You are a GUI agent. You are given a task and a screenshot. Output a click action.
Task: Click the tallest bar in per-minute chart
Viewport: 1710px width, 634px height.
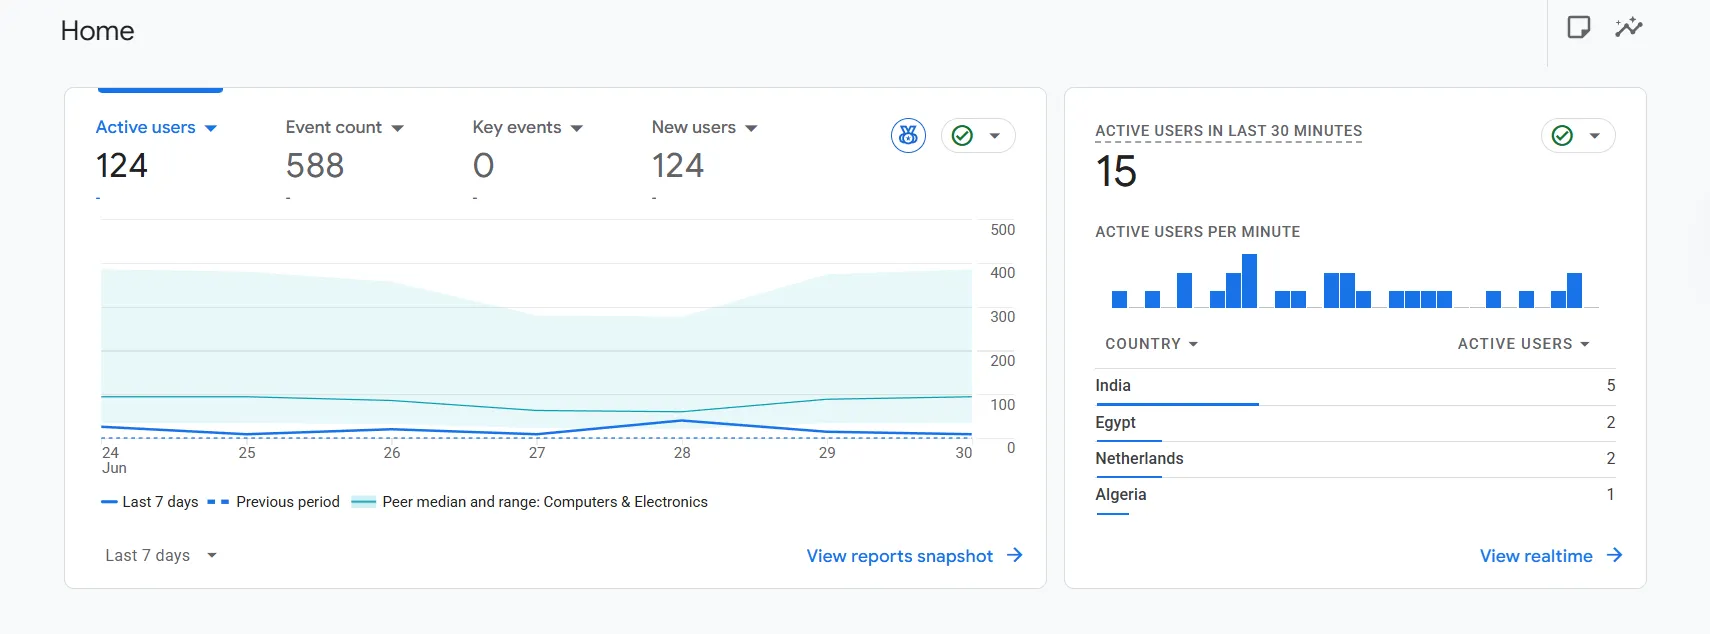point(1249,281)
